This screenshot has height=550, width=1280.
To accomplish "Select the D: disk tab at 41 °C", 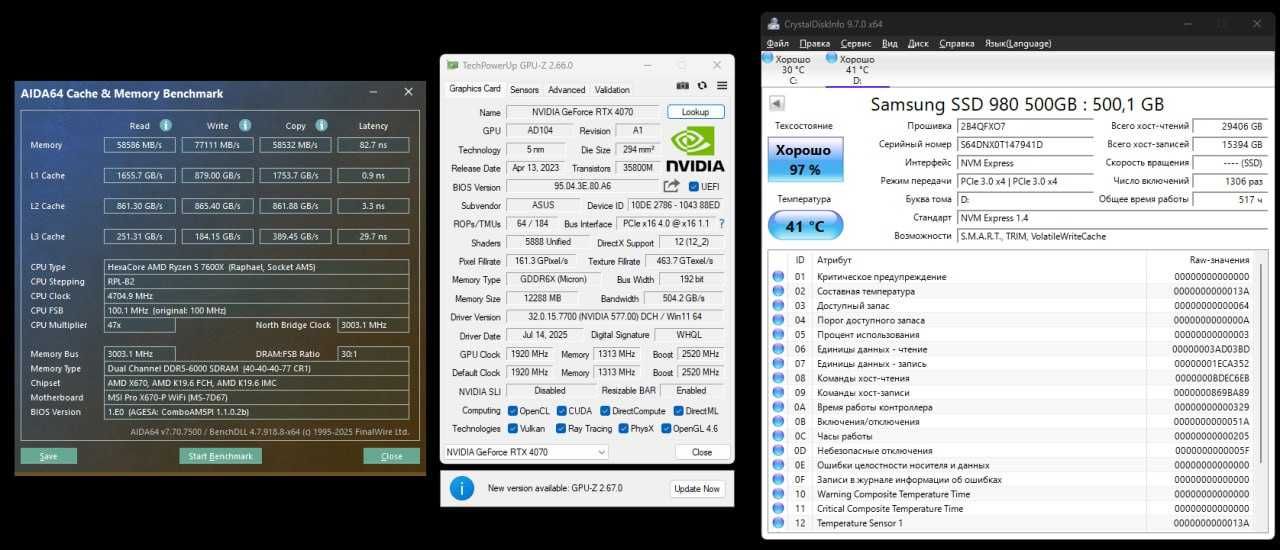I will tap(856, 69).
